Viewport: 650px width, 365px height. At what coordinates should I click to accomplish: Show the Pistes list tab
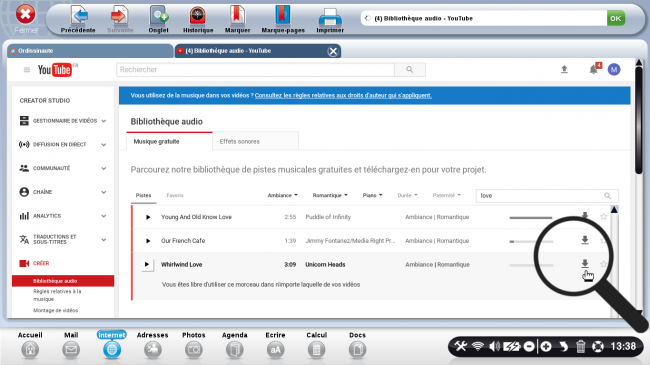pos(143,195)
